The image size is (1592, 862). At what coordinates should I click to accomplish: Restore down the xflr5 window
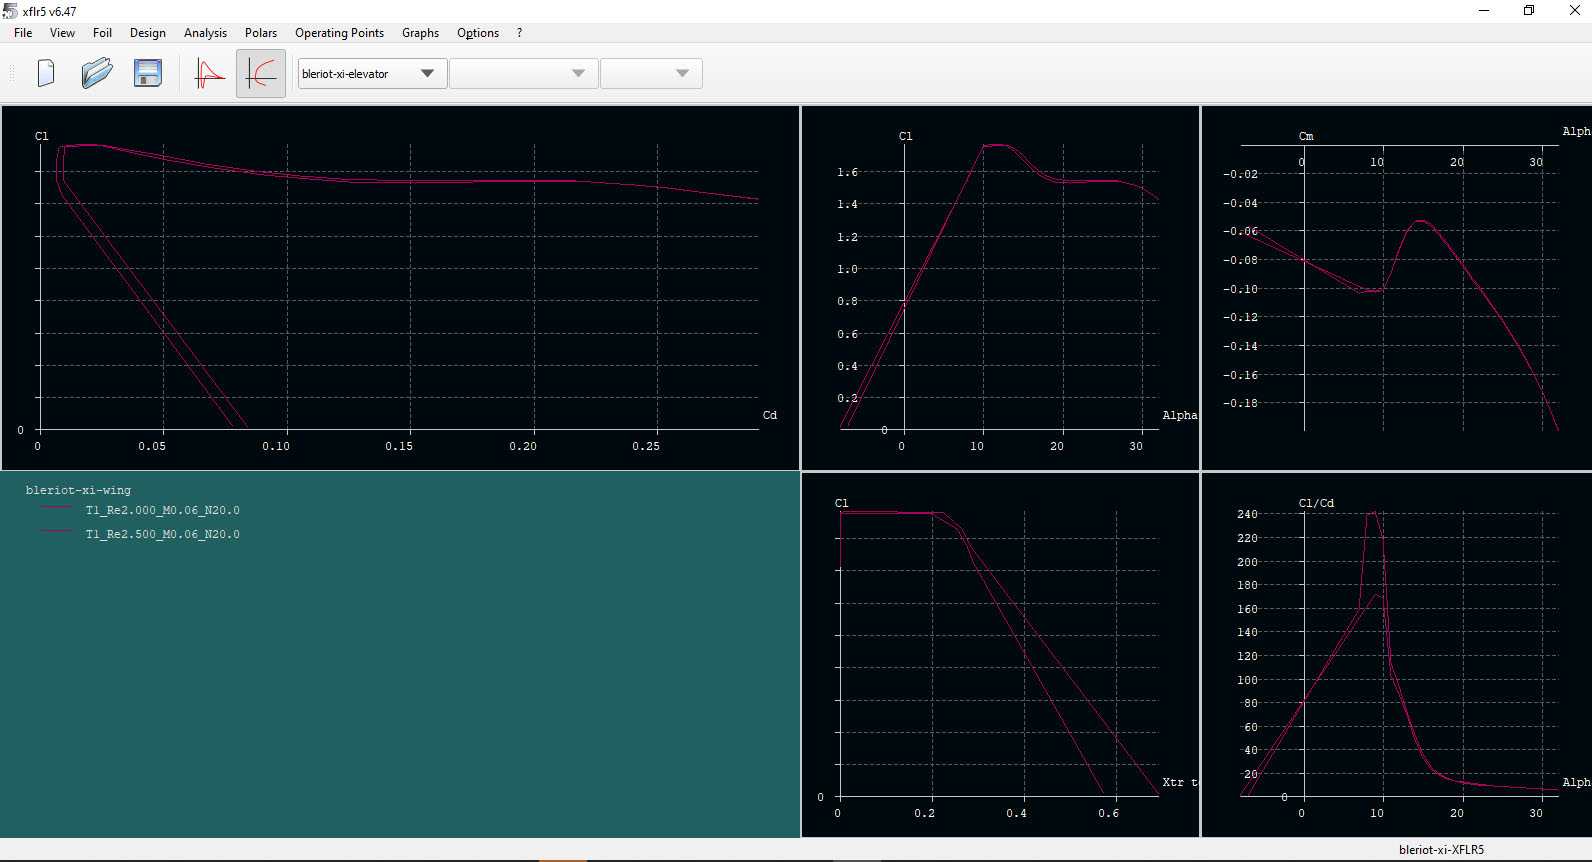click(1529, 11)
